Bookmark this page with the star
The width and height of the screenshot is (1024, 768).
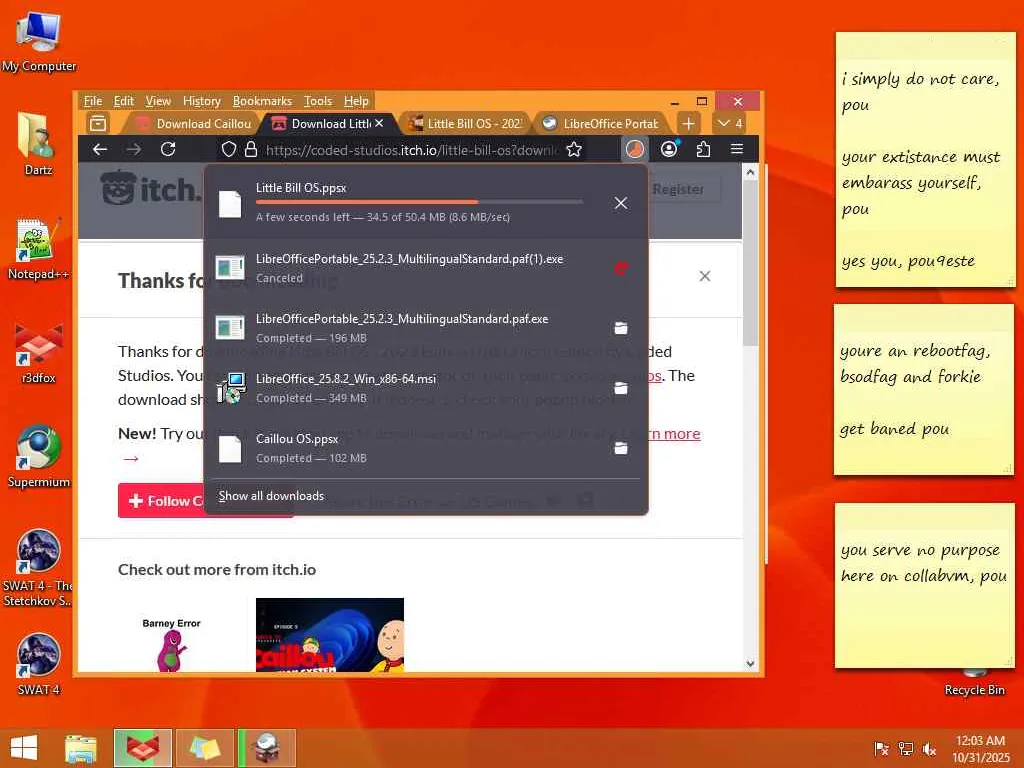click(x=574, y=150)
